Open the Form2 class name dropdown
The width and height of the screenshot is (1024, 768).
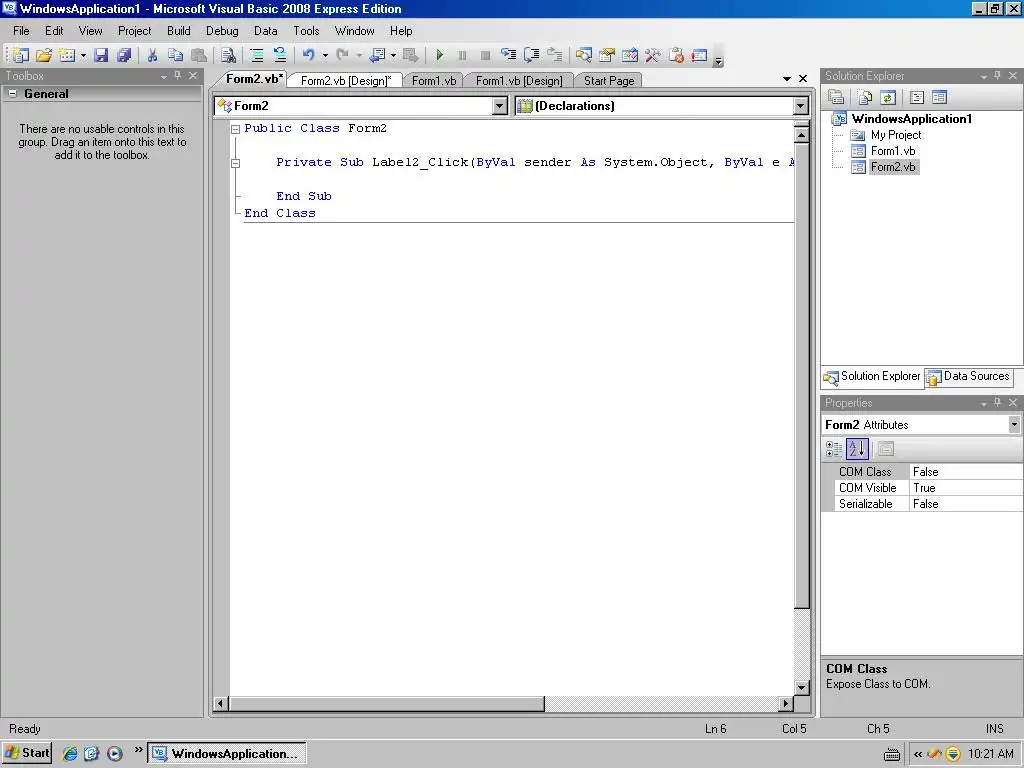click(x=500, y=106)
